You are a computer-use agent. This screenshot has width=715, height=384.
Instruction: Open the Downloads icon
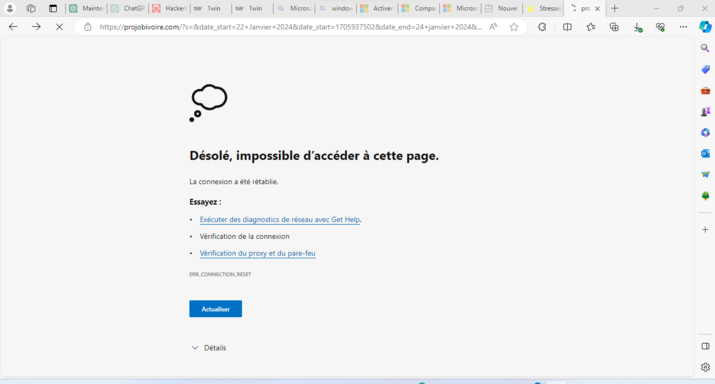(637, 27)
